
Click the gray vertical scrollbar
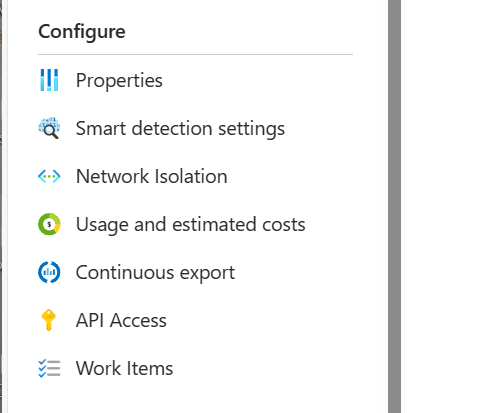pyautogui.click(x=394, y=206)
